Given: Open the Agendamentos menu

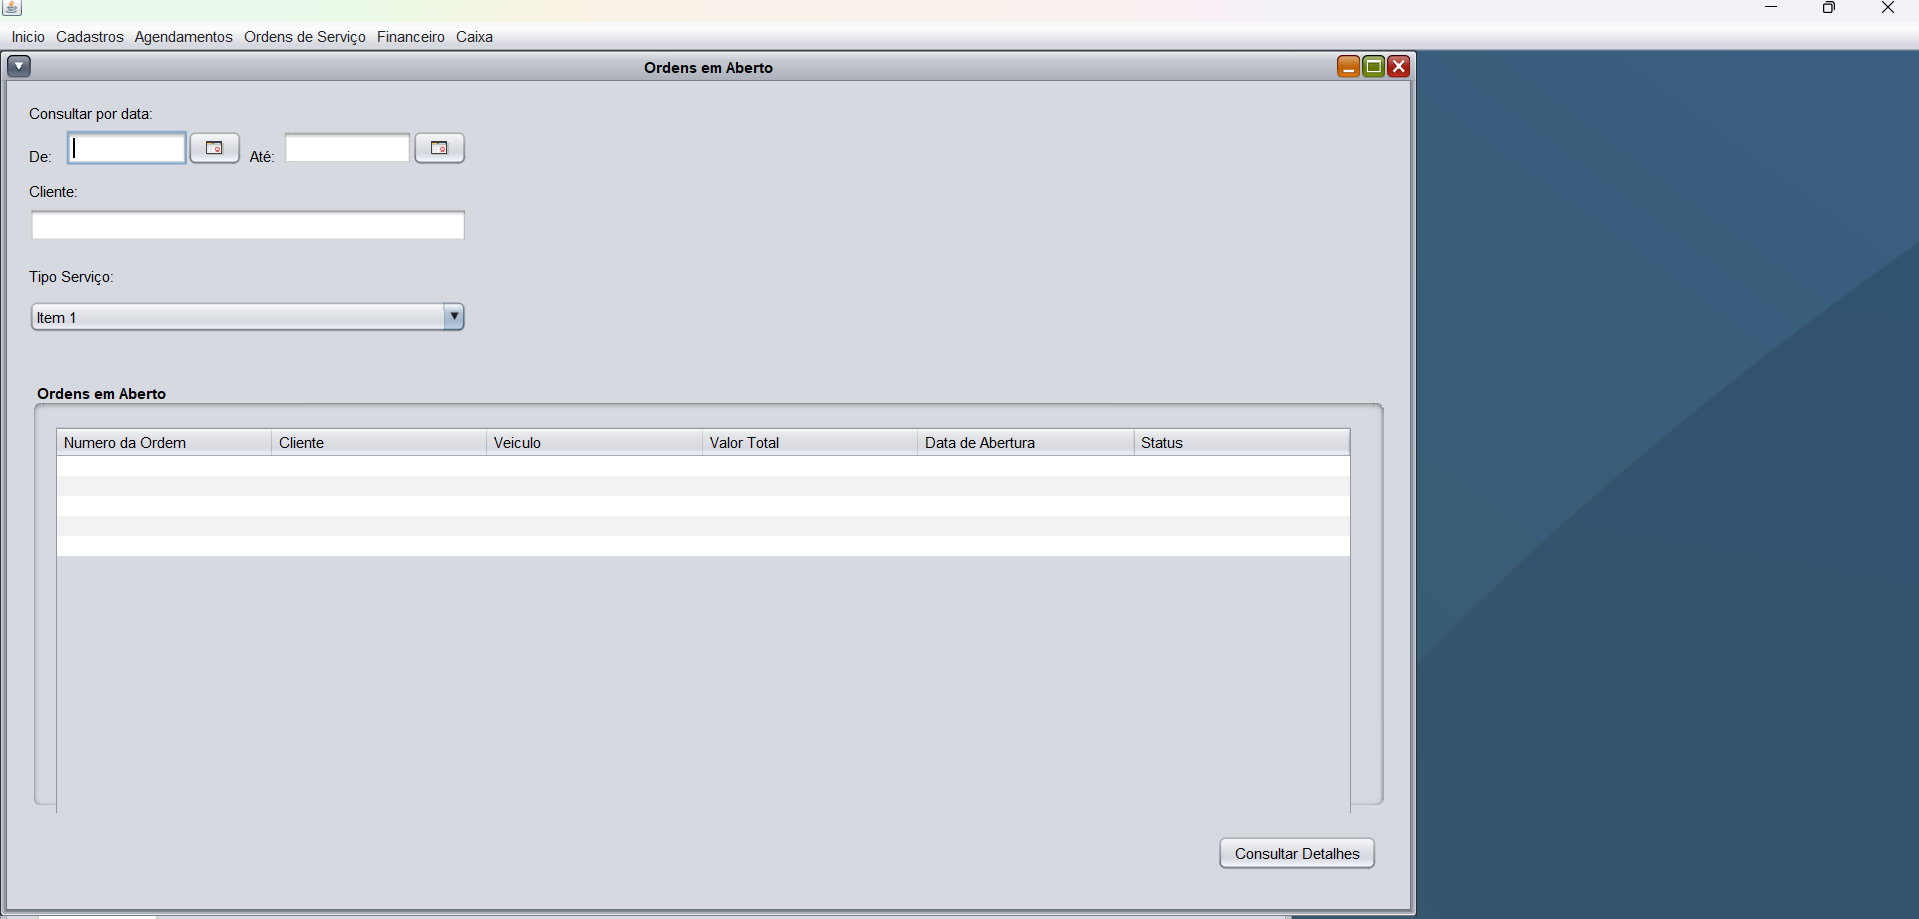Looking at the screenshot, I should [x=183, y=37].
